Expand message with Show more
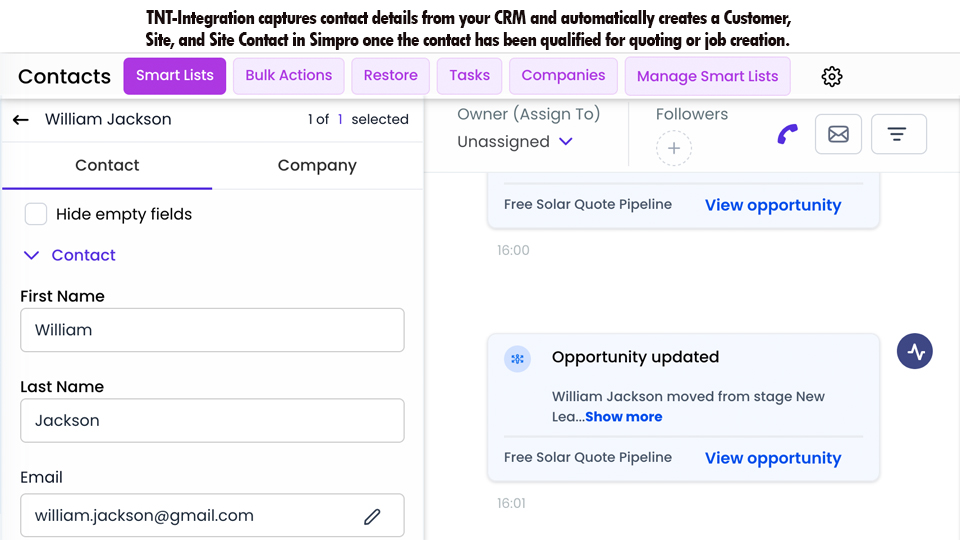The image size is (960, 540). pos(623,417)
